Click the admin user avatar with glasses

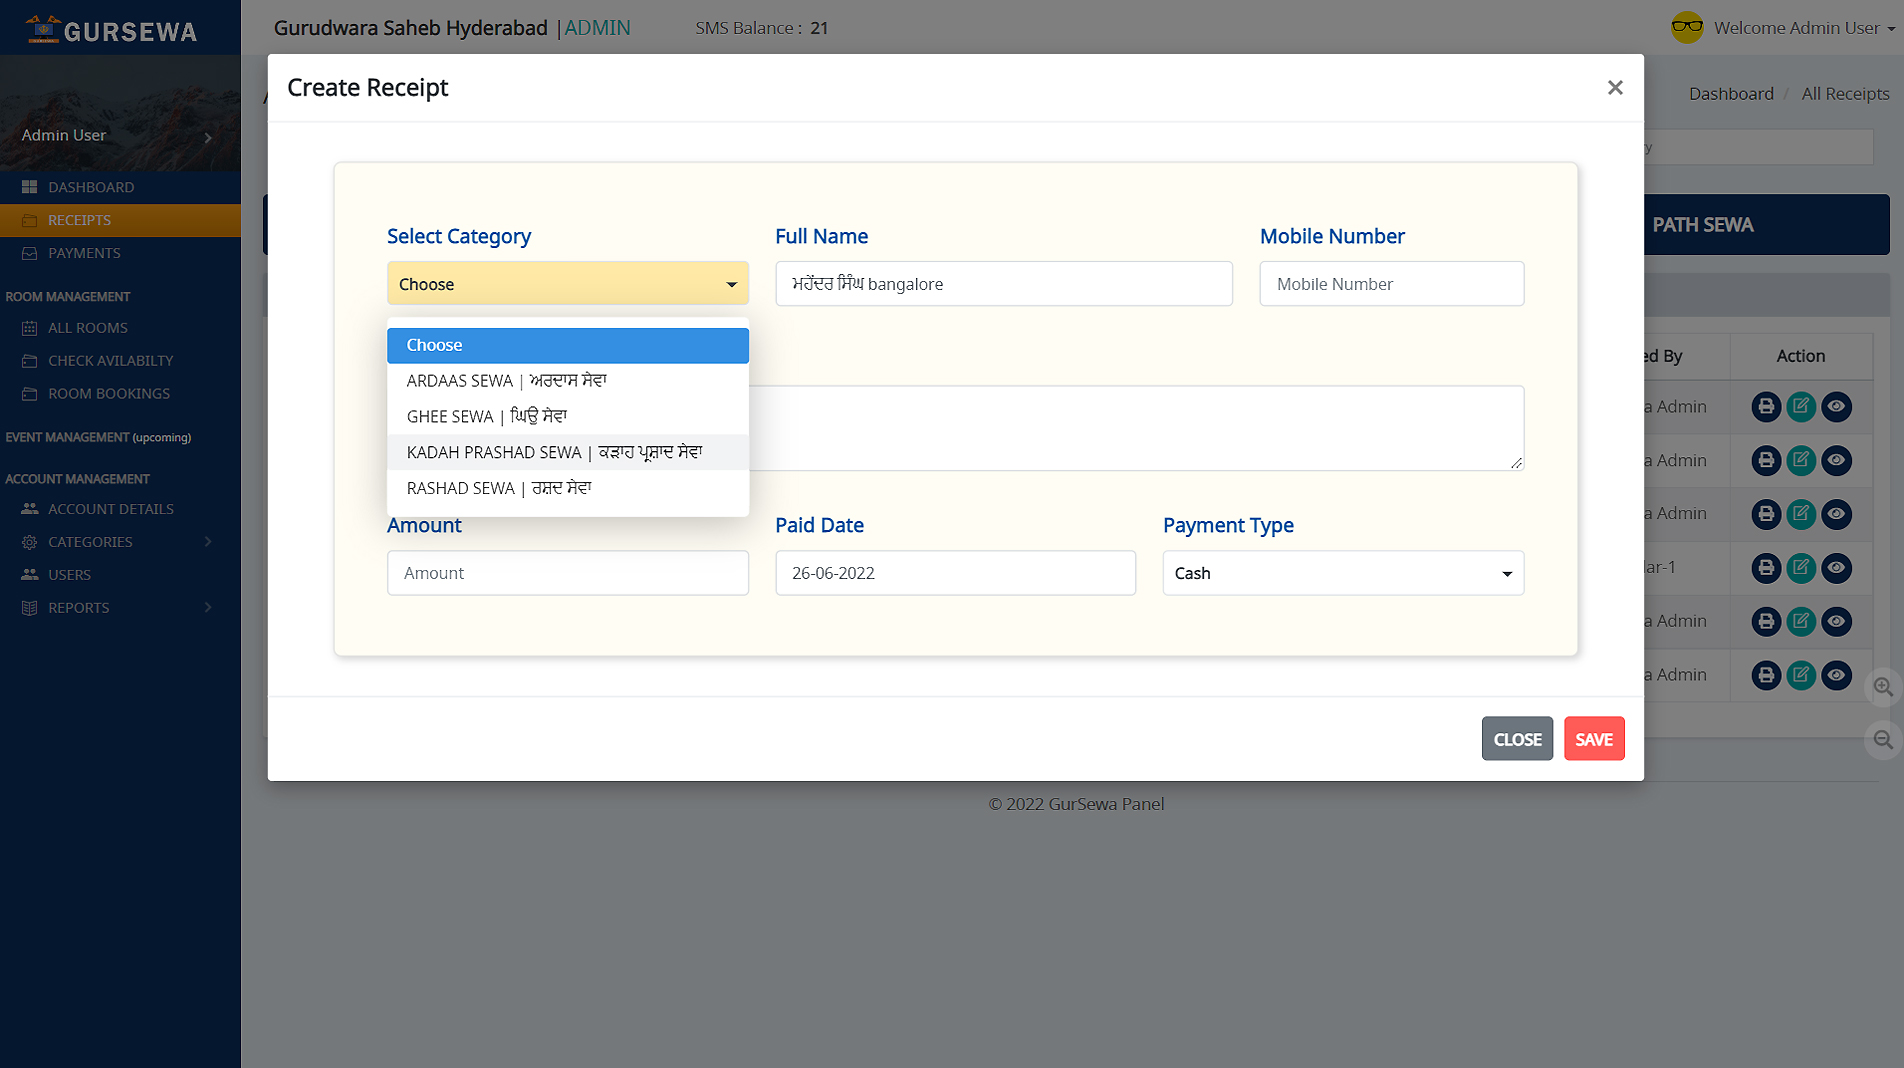pos(1687,28)
